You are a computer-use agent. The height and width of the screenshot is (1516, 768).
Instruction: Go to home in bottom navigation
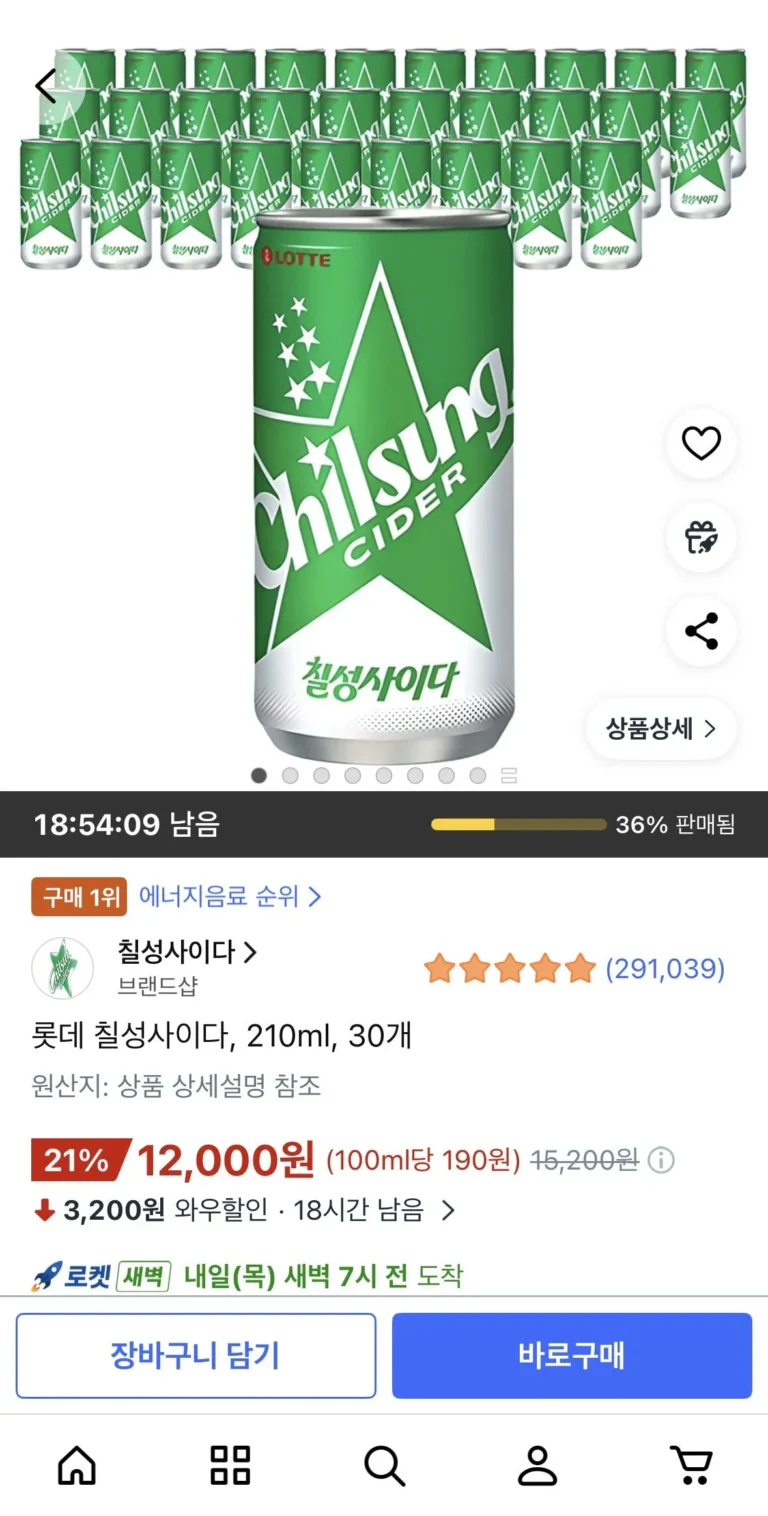(x=77, y=1466)
